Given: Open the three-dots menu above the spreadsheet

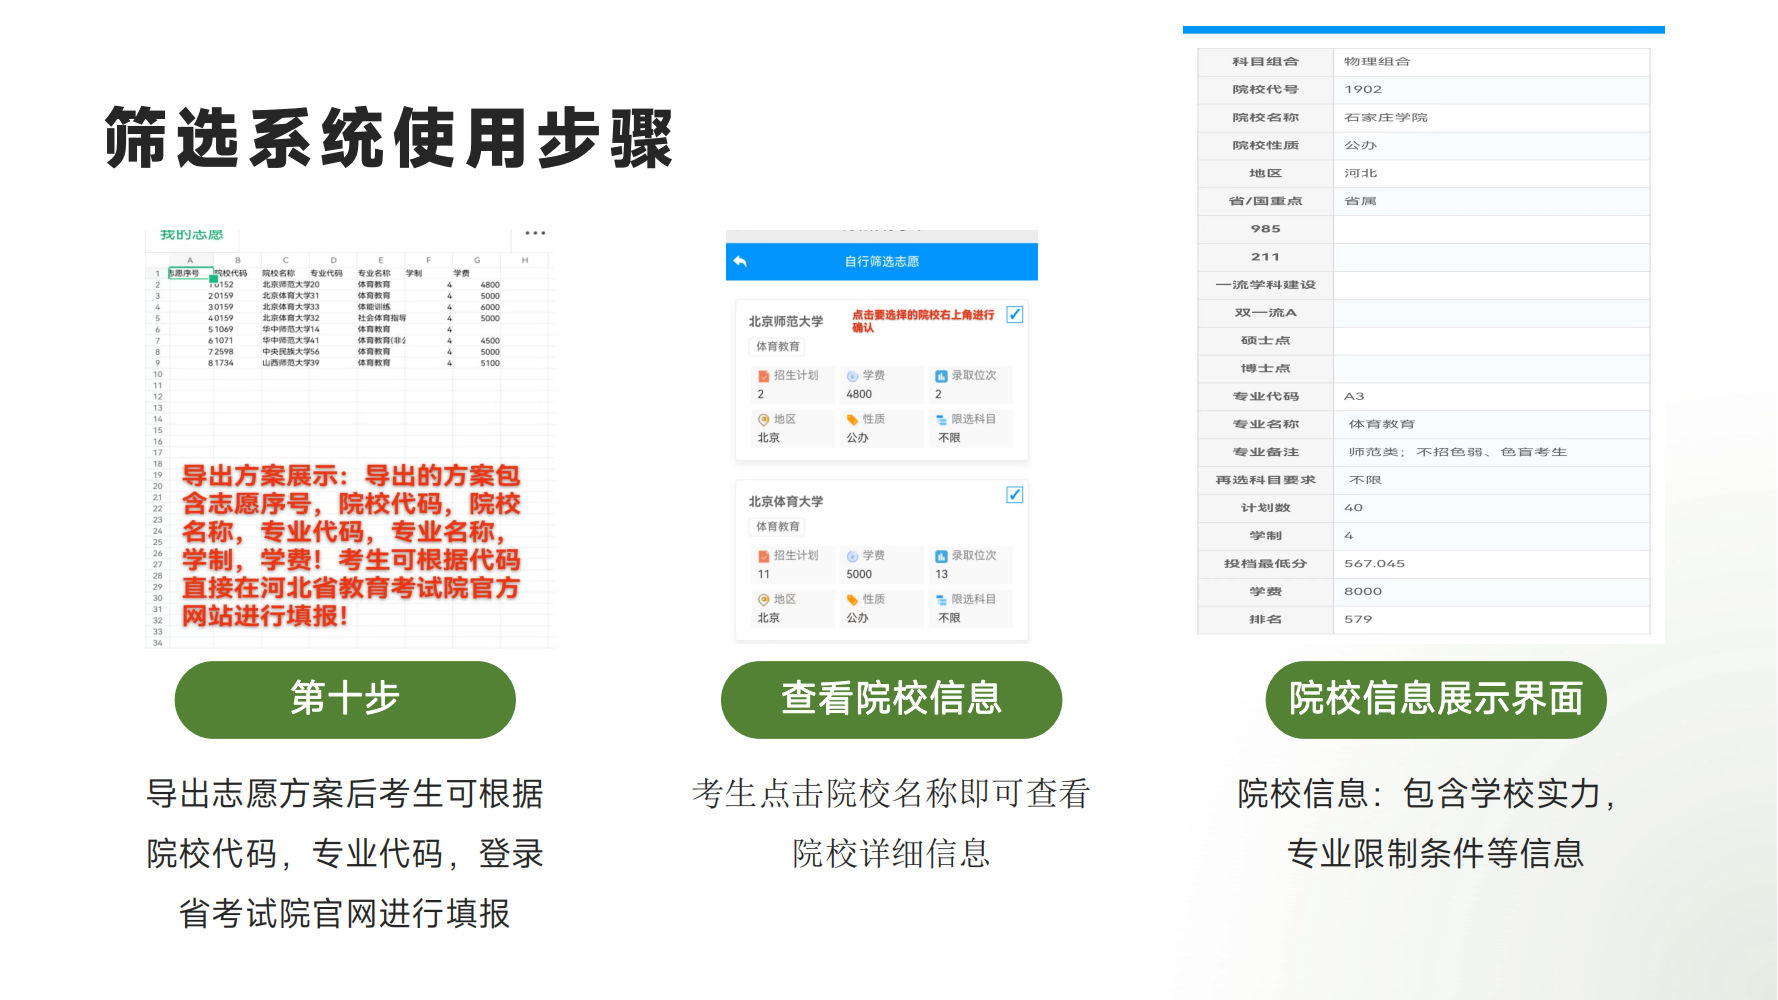Looking at the screenshot, I should tap(535, 233).
